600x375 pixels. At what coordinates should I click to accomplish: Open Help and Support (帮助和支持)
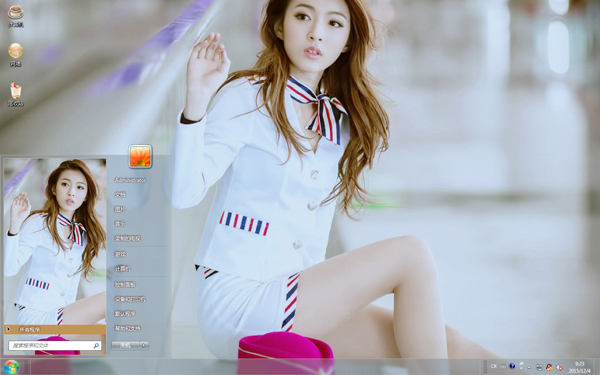click(x=127, y=328)
